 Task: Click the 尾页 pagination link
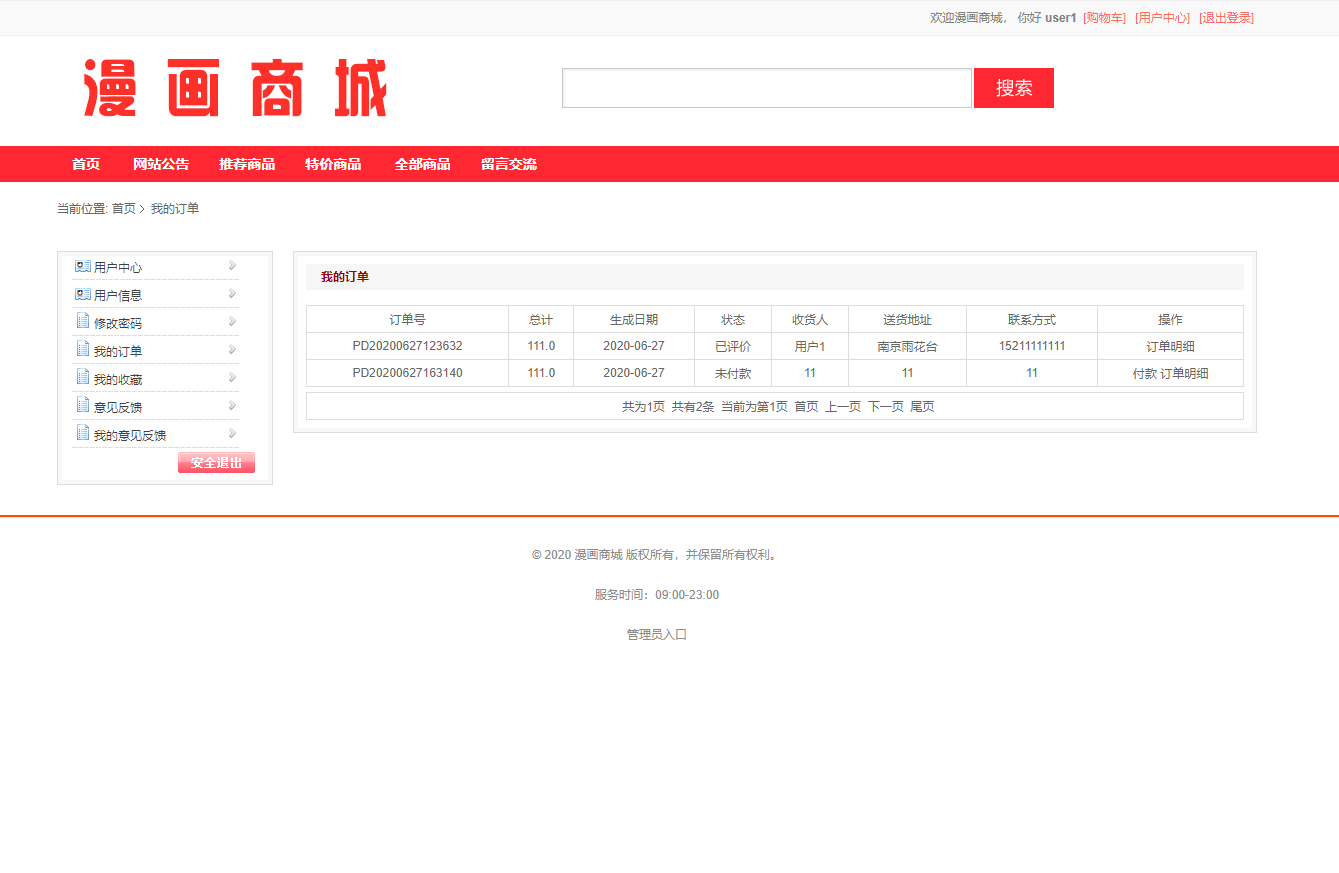pyautogui.click(x=922, y=406)
